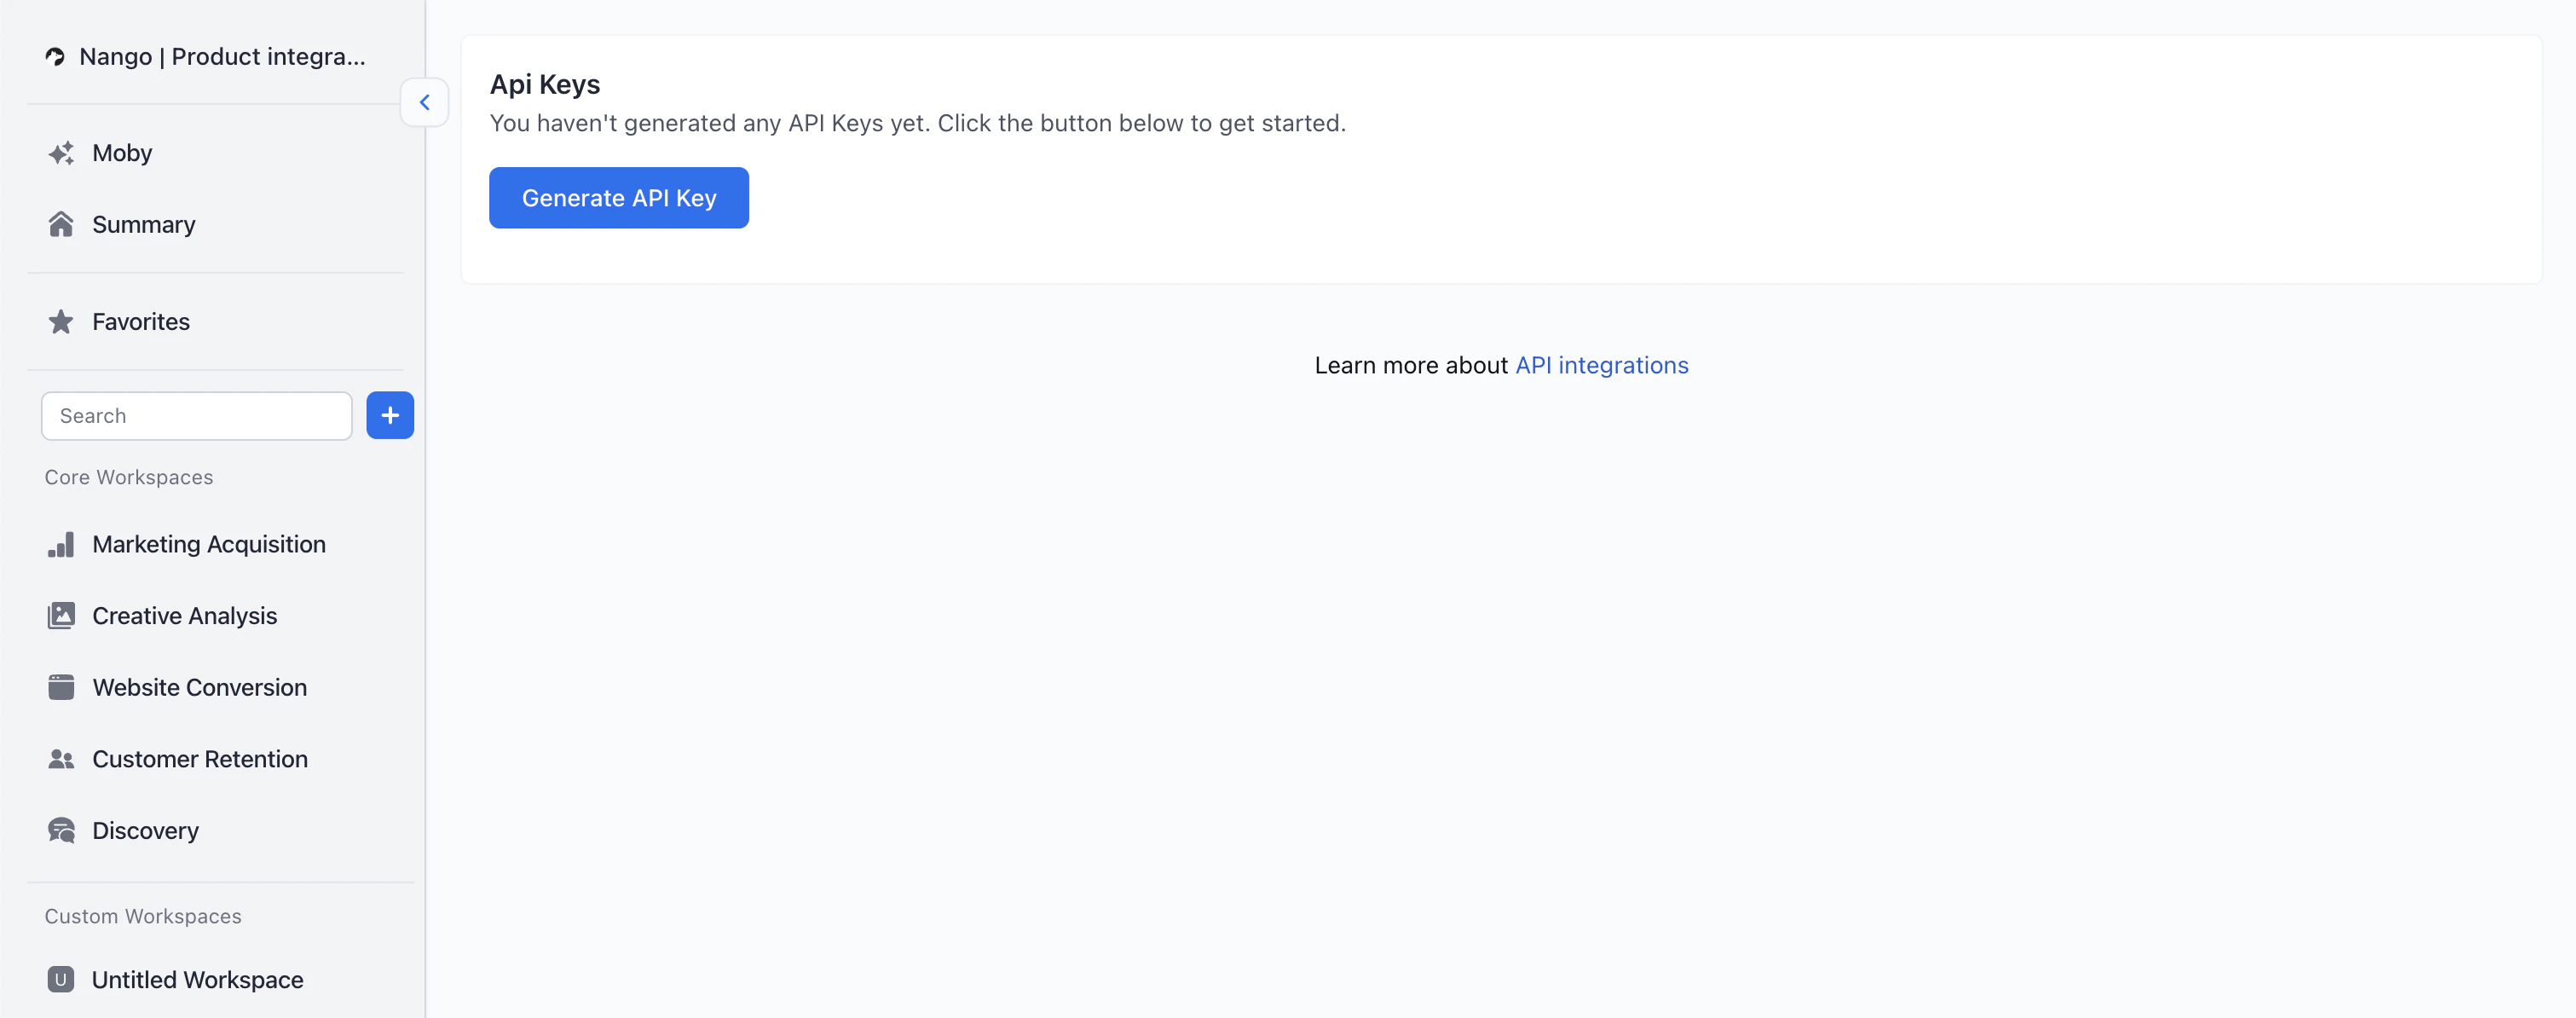
Task: Collapse the sidebar with the chevron
Action: pos(424,102)
